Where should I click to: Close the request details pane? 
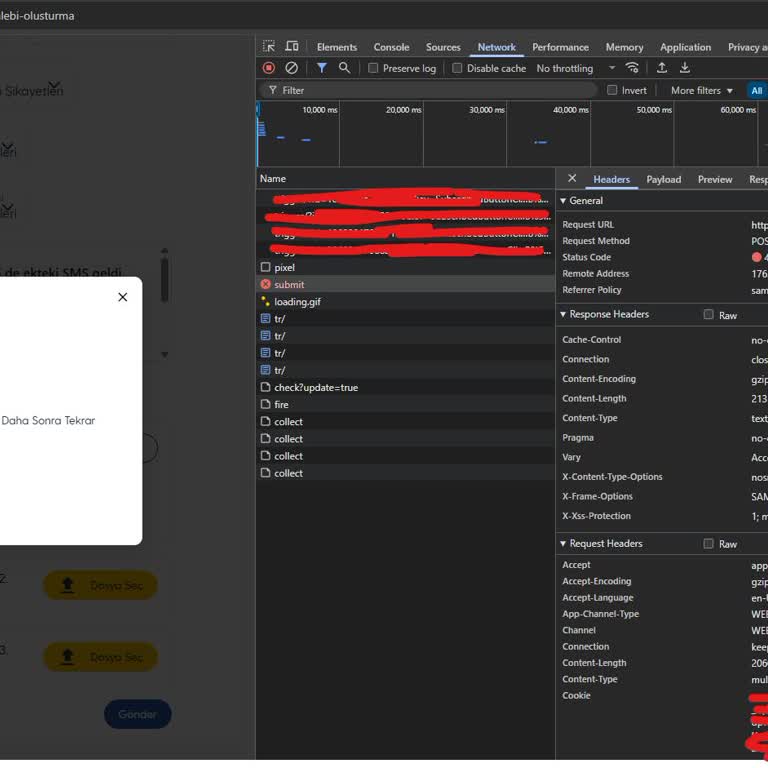(572, 179)
